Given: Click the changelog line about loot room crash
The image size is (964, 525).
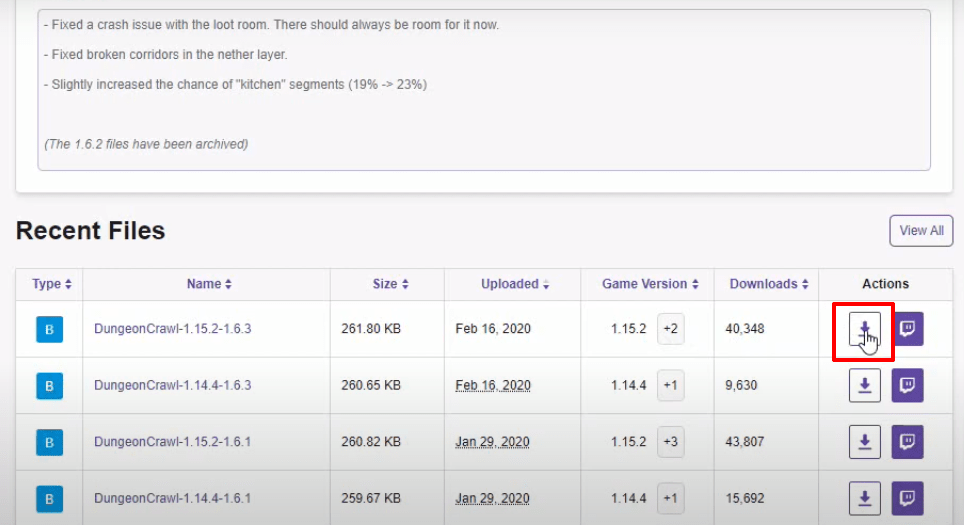Looking at the screenshot, I should (x=272, y=25).
